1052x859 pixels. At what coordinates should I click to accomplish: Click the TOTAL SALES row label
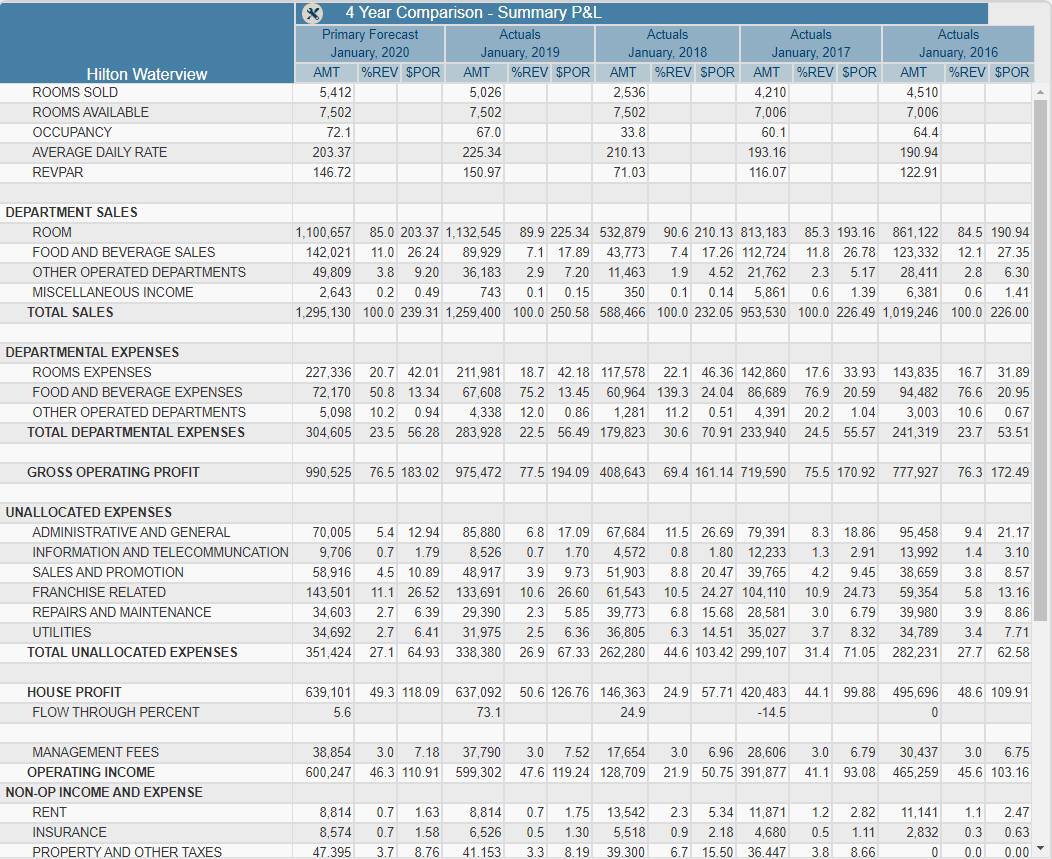pyautogui.click(x=70, y=312)
